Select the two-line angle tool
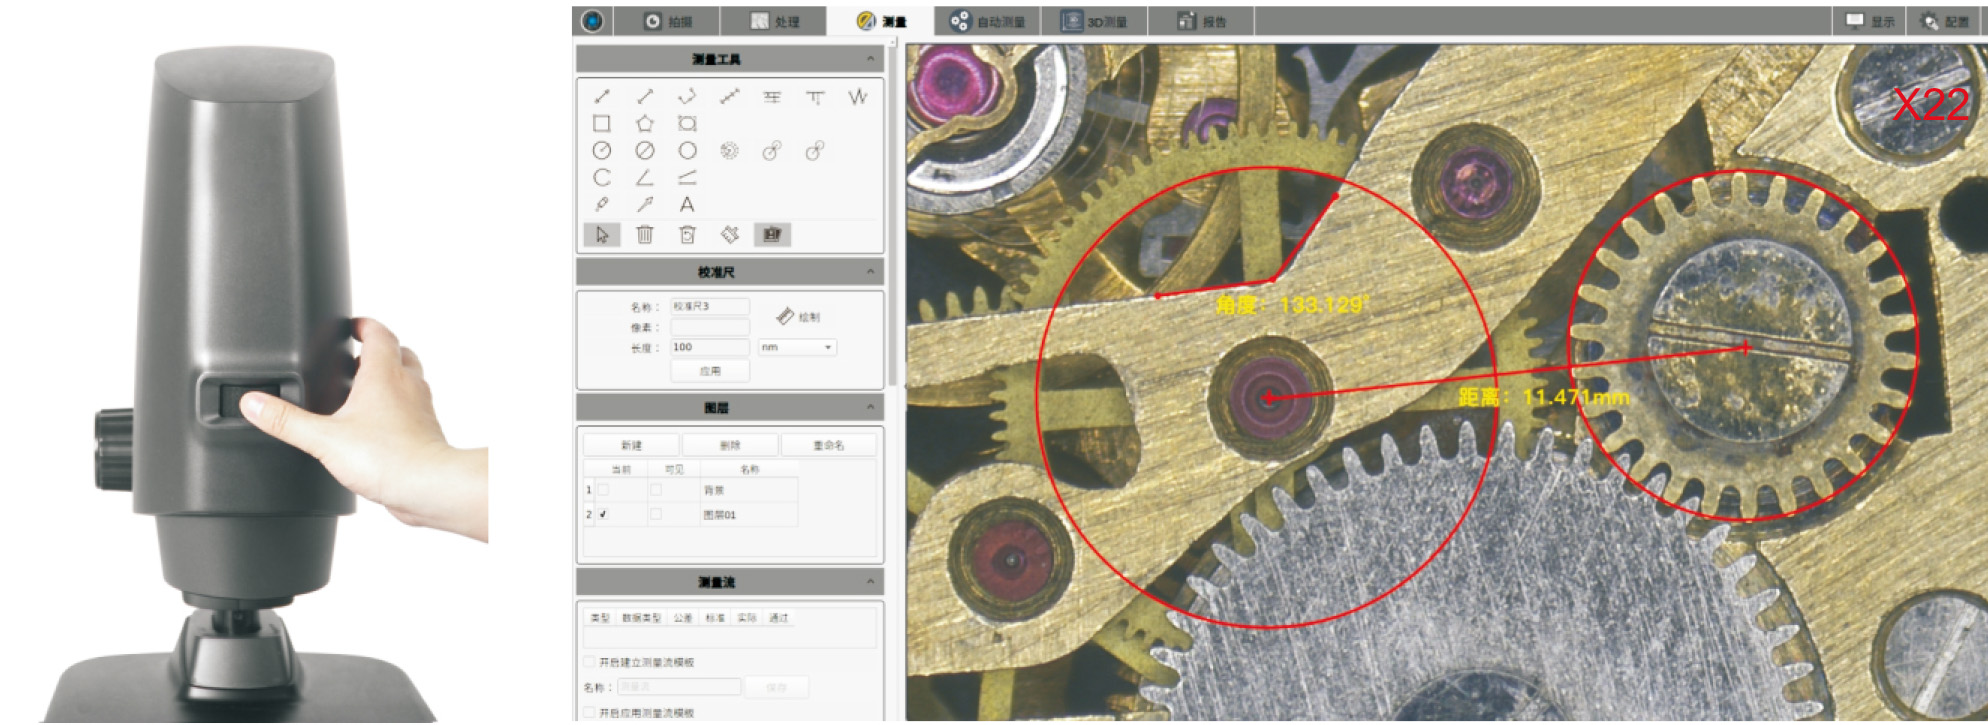The image size is (1988, 725). pyautogui.click(x=687, y=177)
